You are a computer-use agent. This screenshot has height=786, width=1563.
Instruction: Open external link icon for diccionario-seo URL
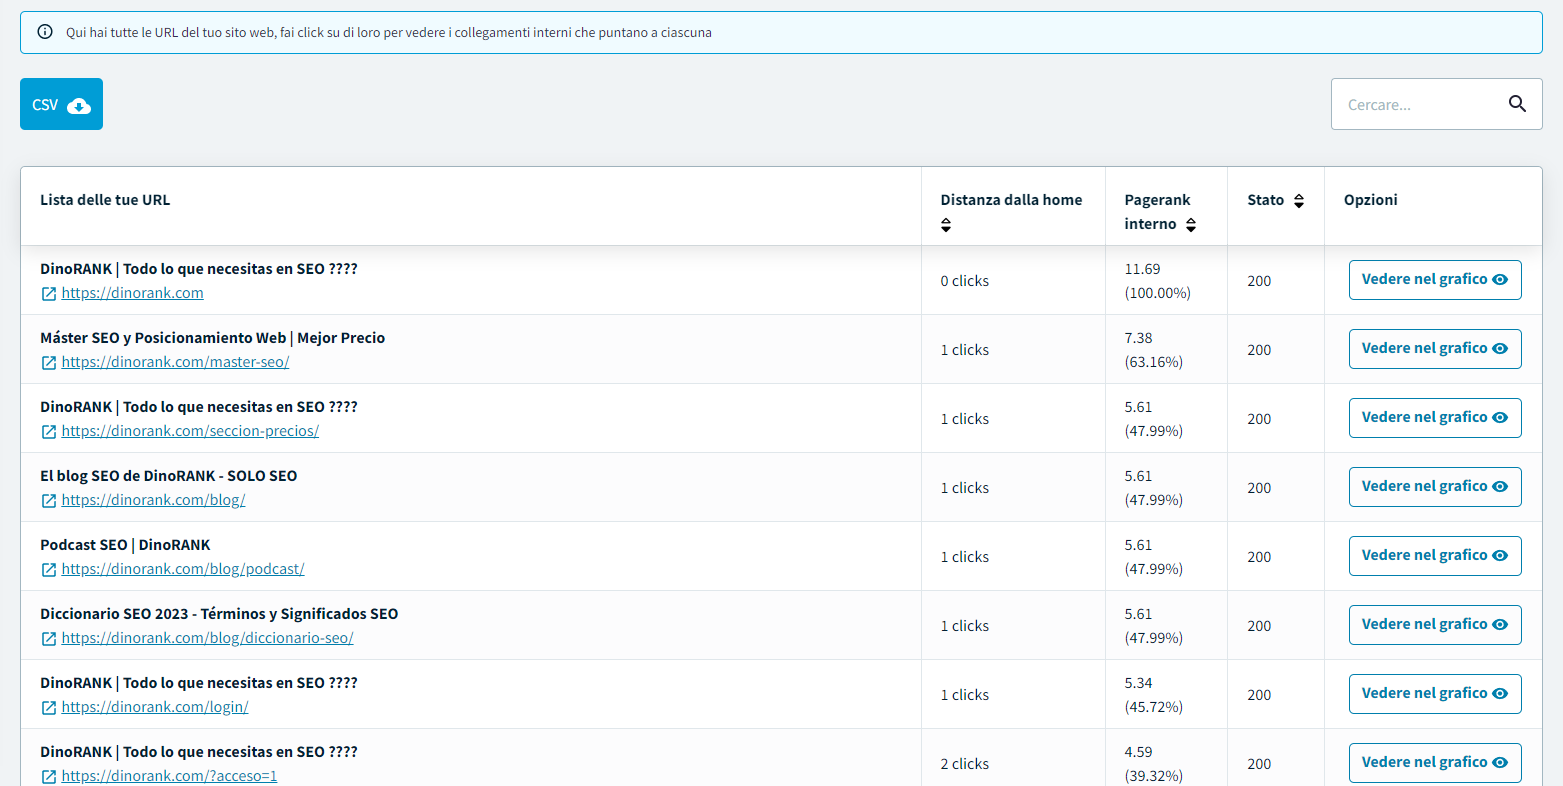click(x=49, y=639)
